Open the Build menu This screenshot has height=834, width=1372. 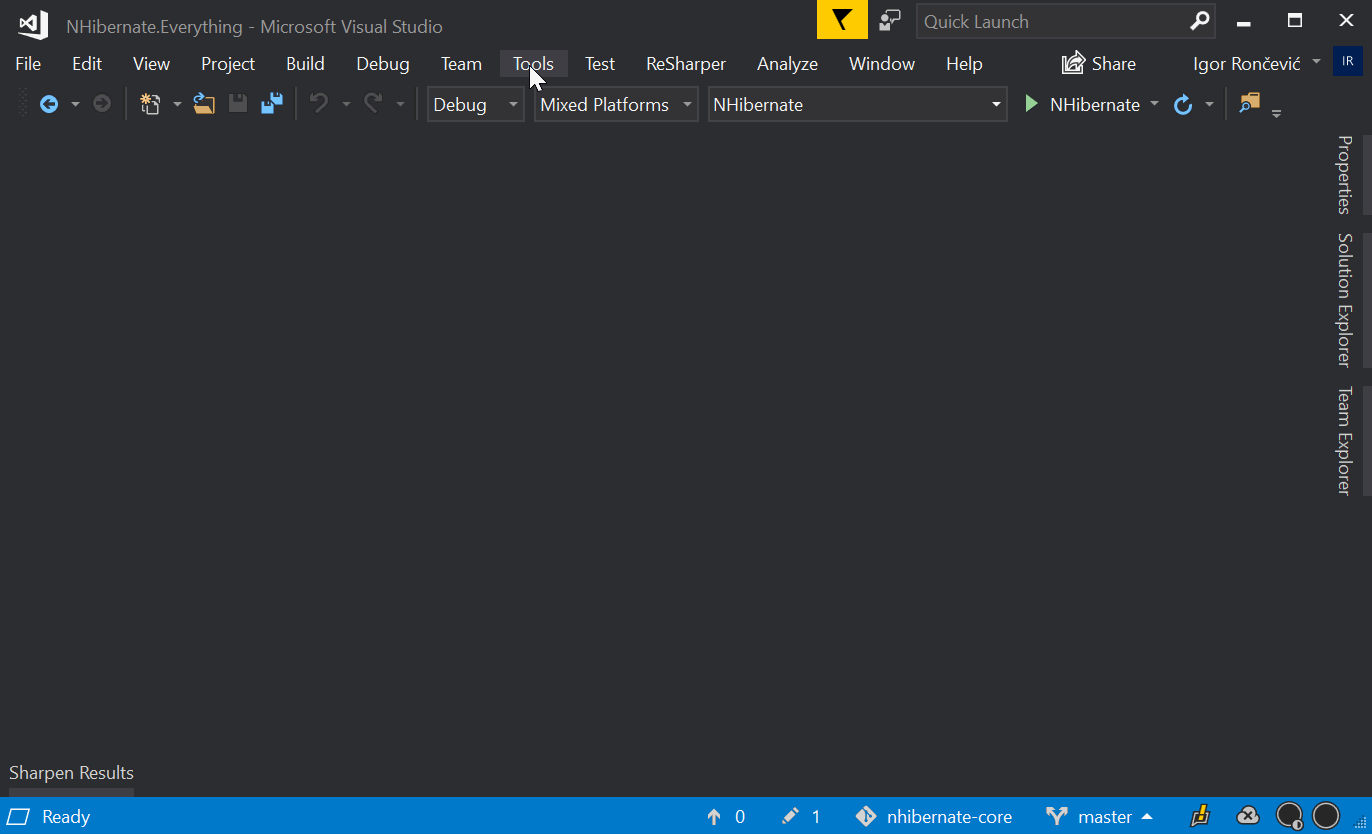click(x=305, y=63)
